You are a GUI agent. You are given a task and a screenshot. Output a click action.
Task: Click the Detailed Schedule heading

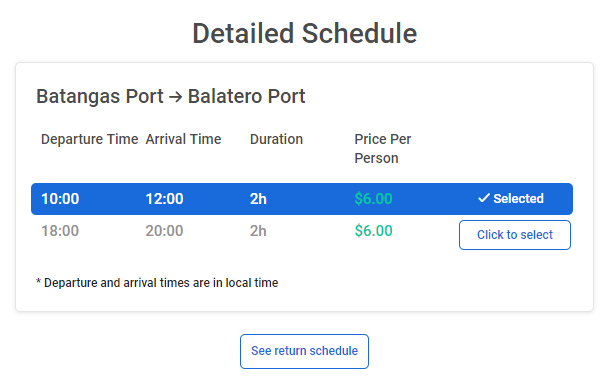click(305, 34)
